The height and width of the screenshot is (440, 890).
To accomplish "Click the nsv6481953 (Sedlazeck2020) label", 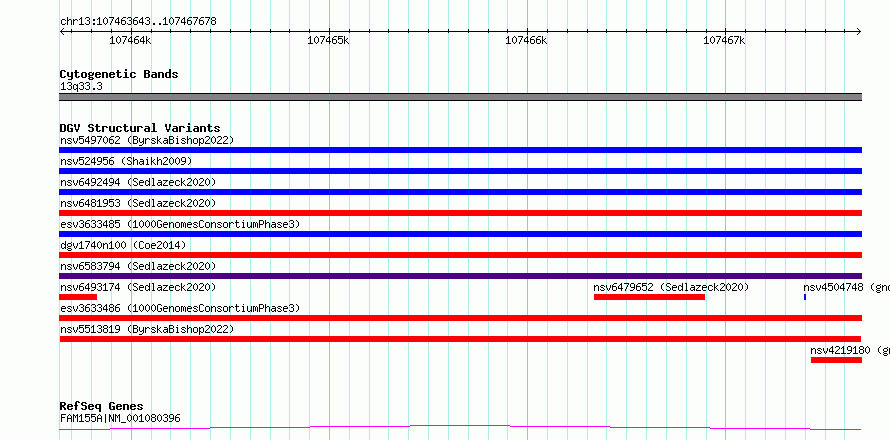I will 138,203.
